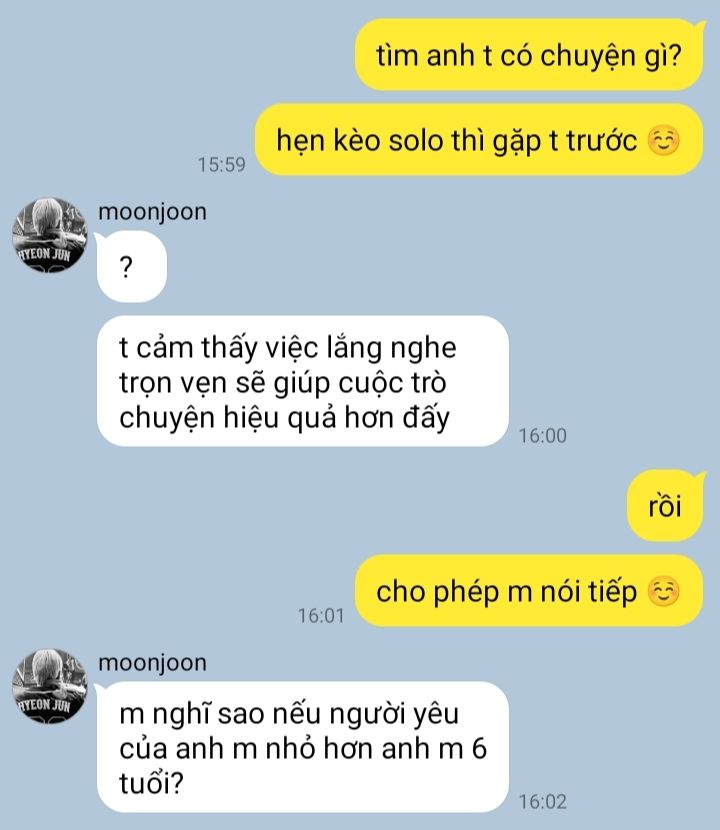Tap the 16:01 timestamp
Image resolution: width=720 pixels, height=830 pixels.
click(321, 616)
